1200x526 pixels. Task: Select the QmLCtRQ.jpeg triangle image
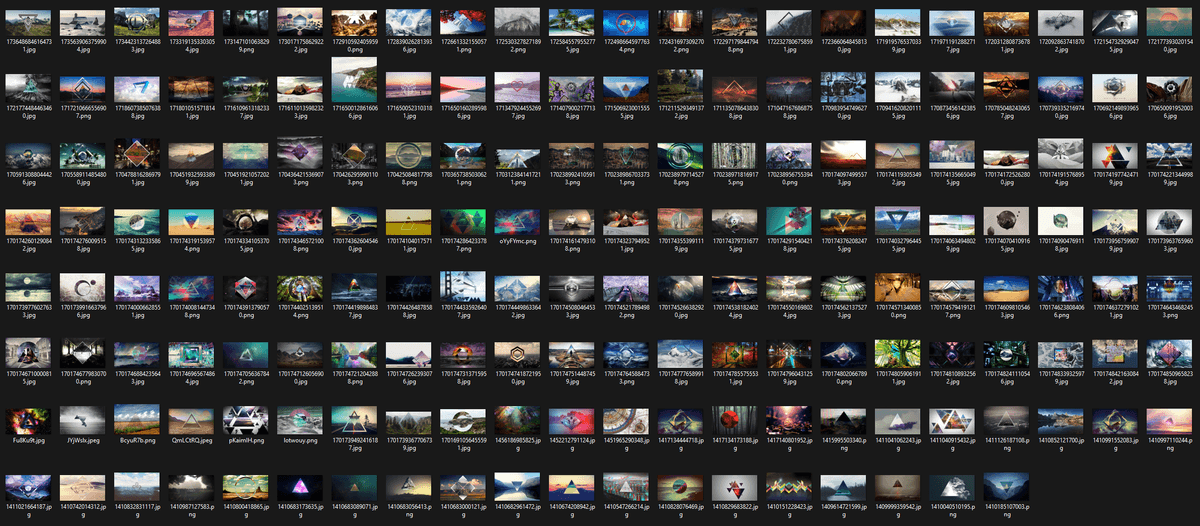coord(188,419)
